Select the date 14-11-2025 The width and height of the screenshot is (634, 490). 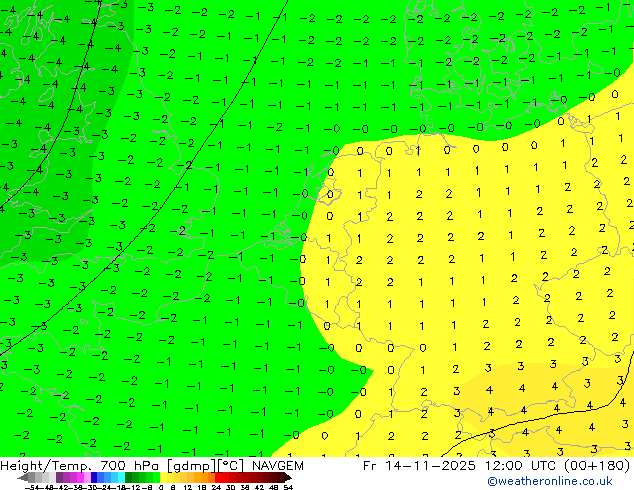(430, 466)
